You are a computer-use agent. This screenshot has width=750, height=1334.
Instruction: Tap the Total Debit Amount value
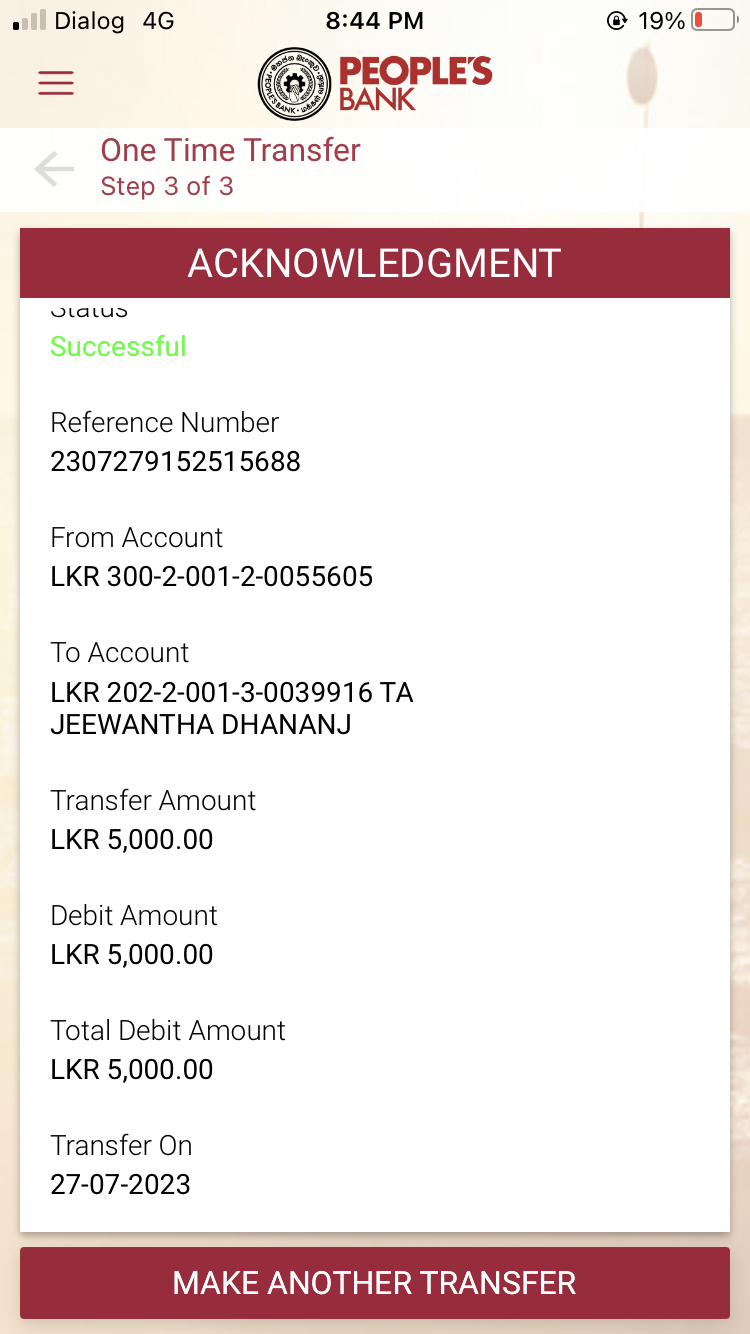point(131,1069)
